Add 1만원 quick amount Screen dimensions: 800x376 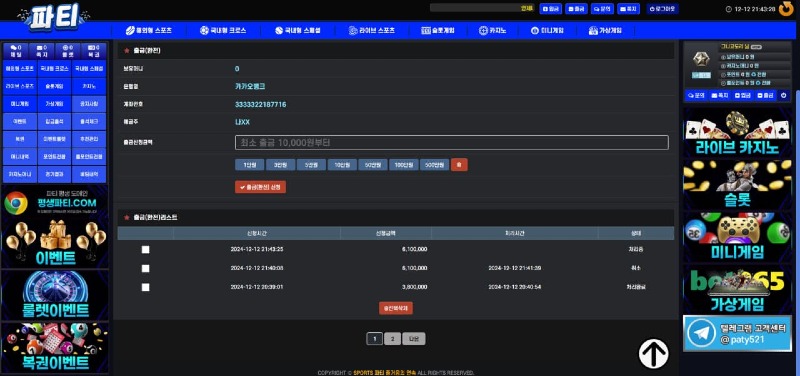(x=249, y=165)
